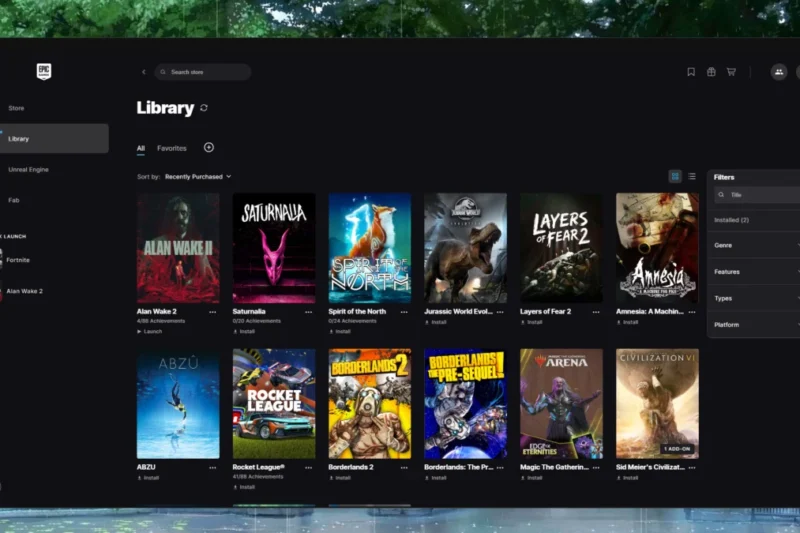
Task: Install Saturnalia
Action: [x=244, y=332]
